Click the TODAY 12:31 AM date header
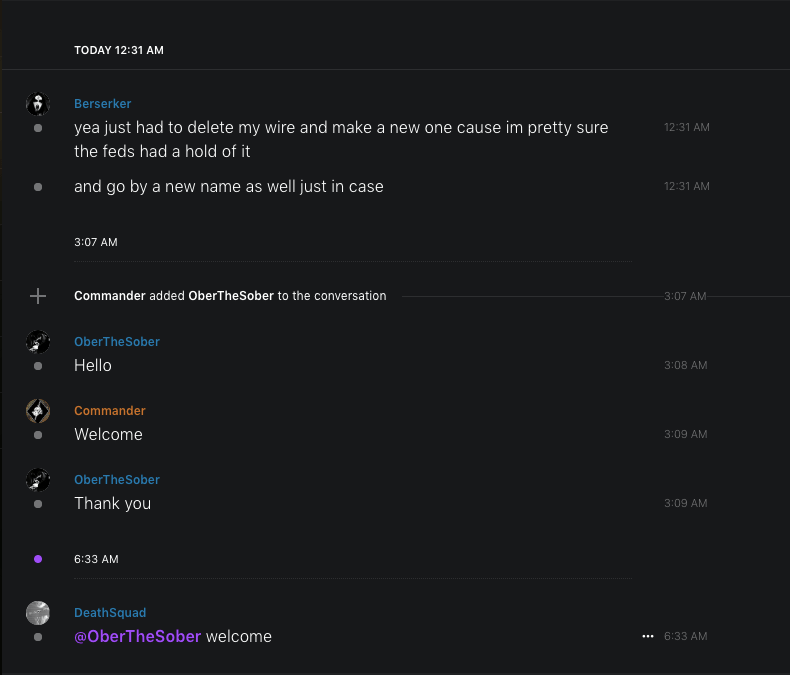 point(119,50)
